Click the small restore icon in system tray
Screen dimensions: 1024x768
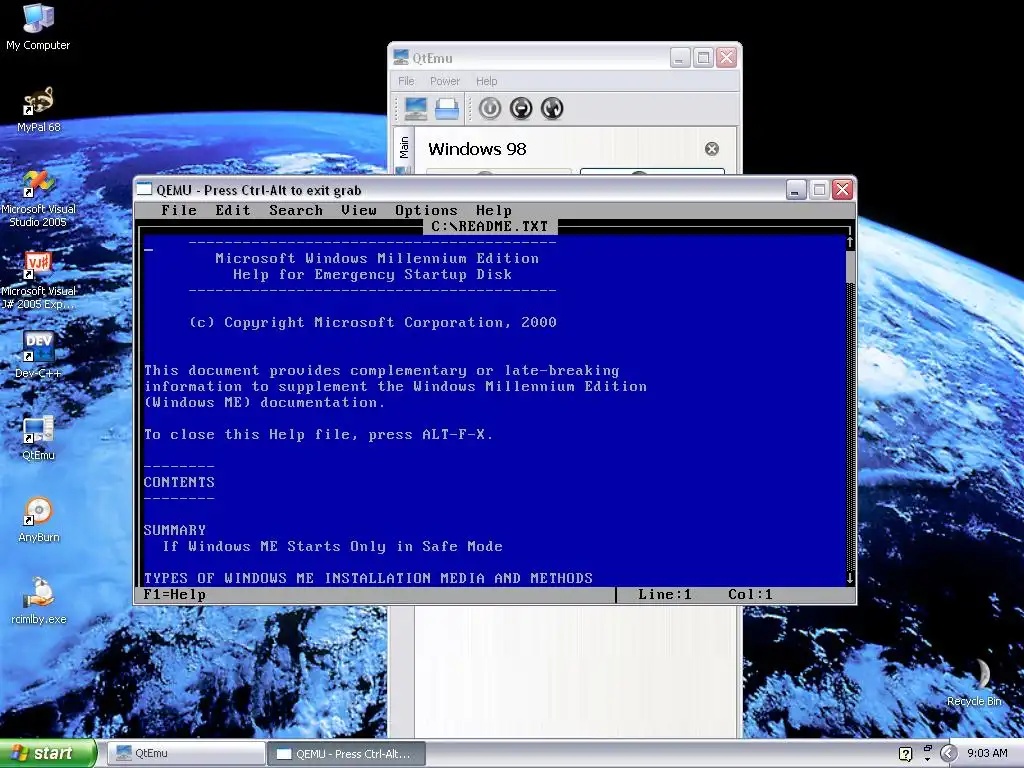[927, 748]
